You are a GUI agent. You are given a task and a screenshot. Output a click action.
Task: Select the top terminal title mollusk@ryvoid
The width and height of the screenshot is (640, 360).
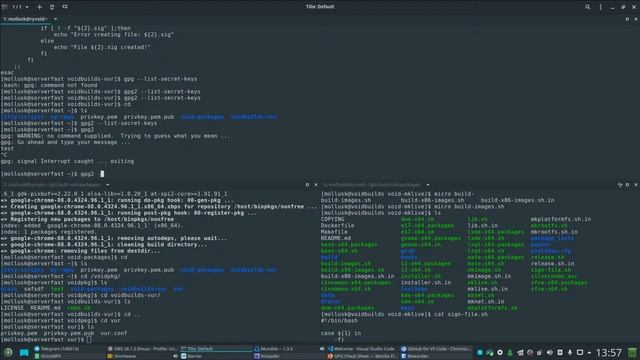click(x=25, y=19)
